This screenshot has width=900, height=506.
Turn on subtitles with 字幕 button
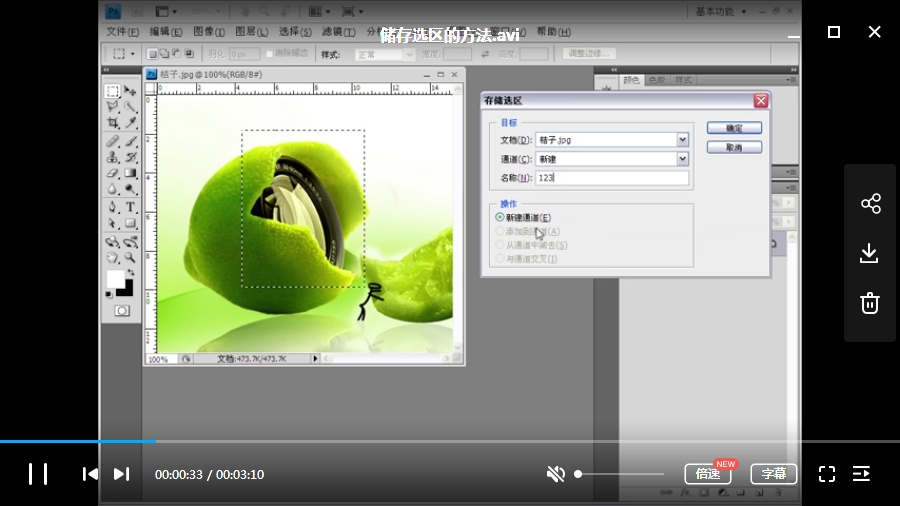coord(774,474)
